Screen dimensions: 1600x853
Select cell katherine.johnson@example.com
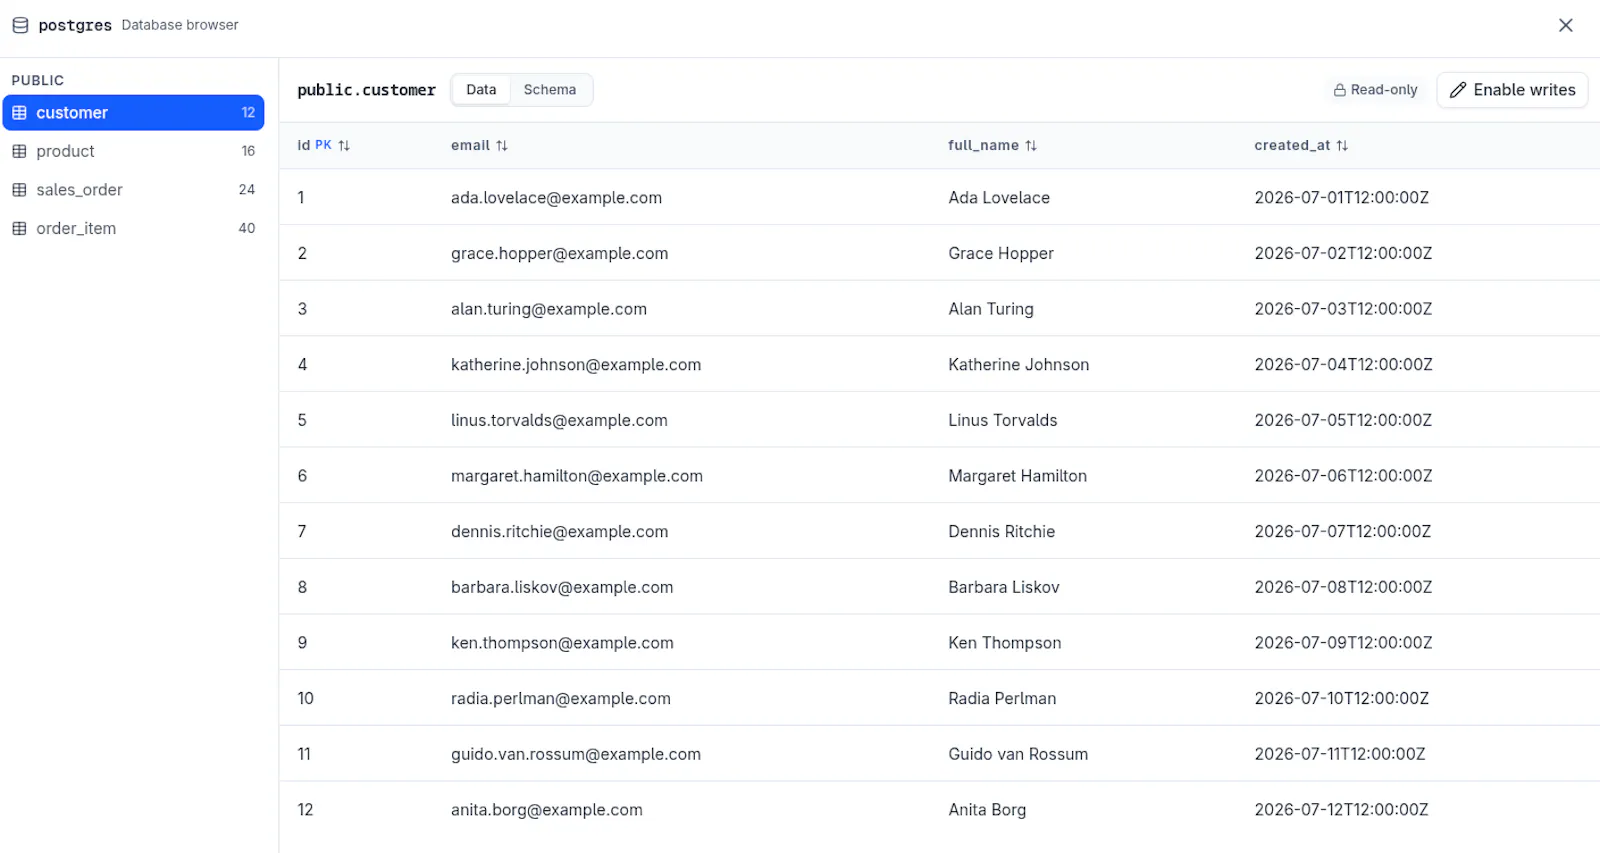[x=576, y=365]
